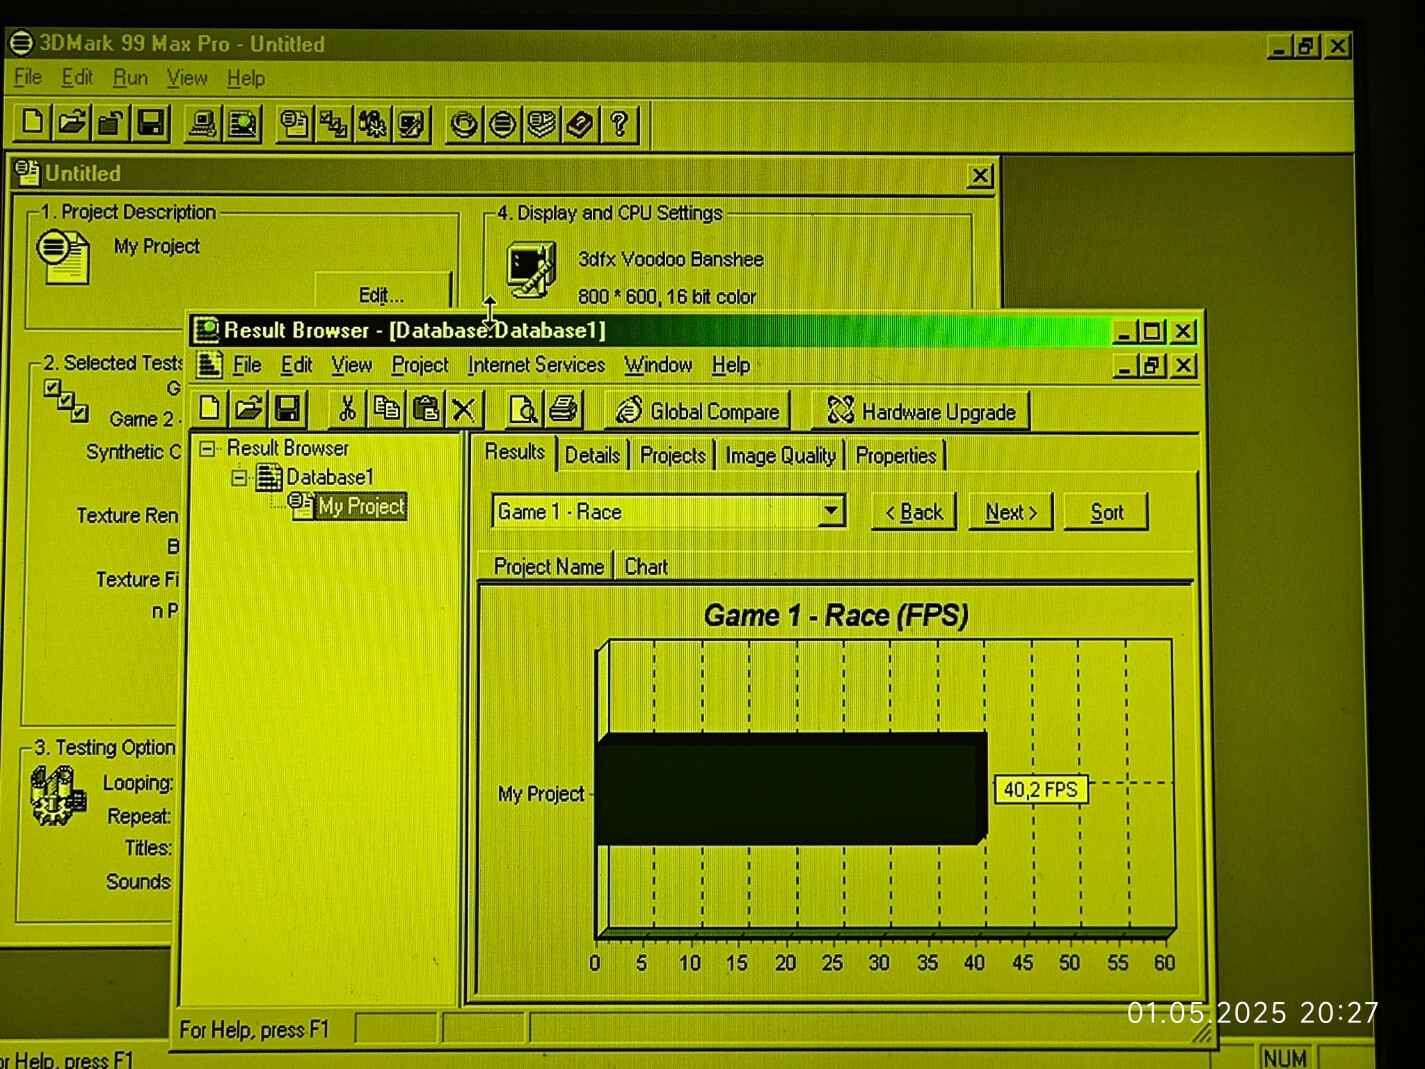Open the Help menu in Result Browser
This screenshot has width=1425, height=1069.
731,365
